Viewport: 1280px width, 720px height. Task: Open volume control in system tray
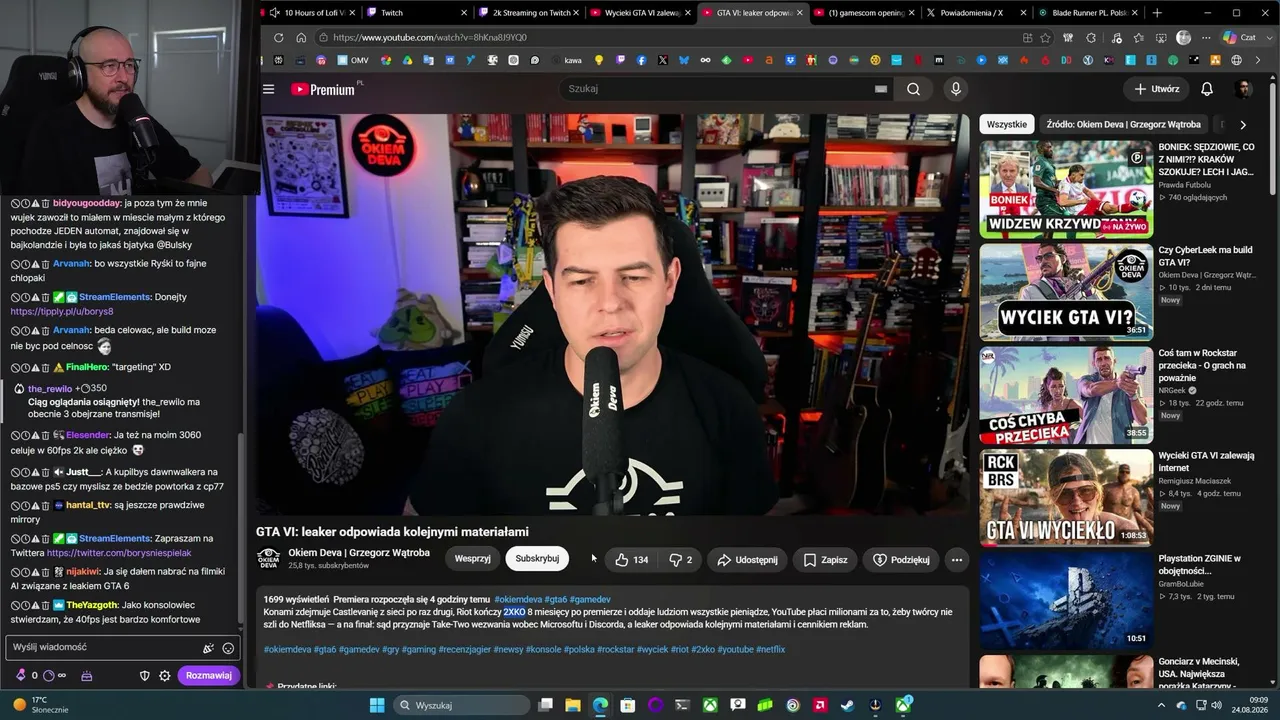pos(1216,705)
